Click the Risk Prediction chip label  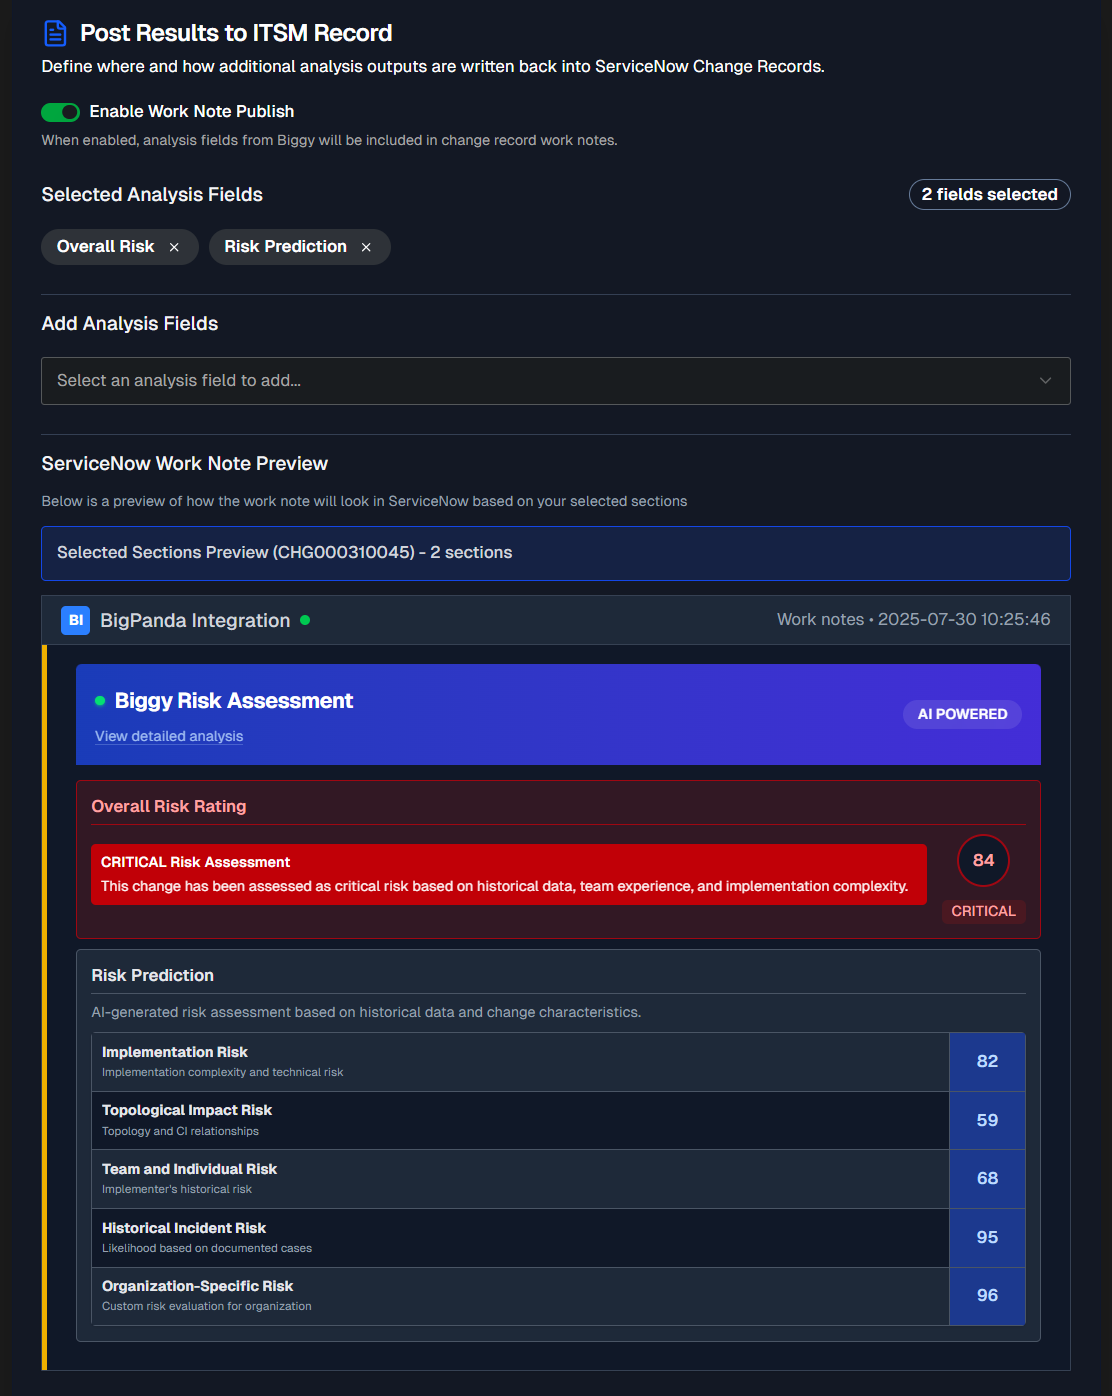tap(285, 246)
